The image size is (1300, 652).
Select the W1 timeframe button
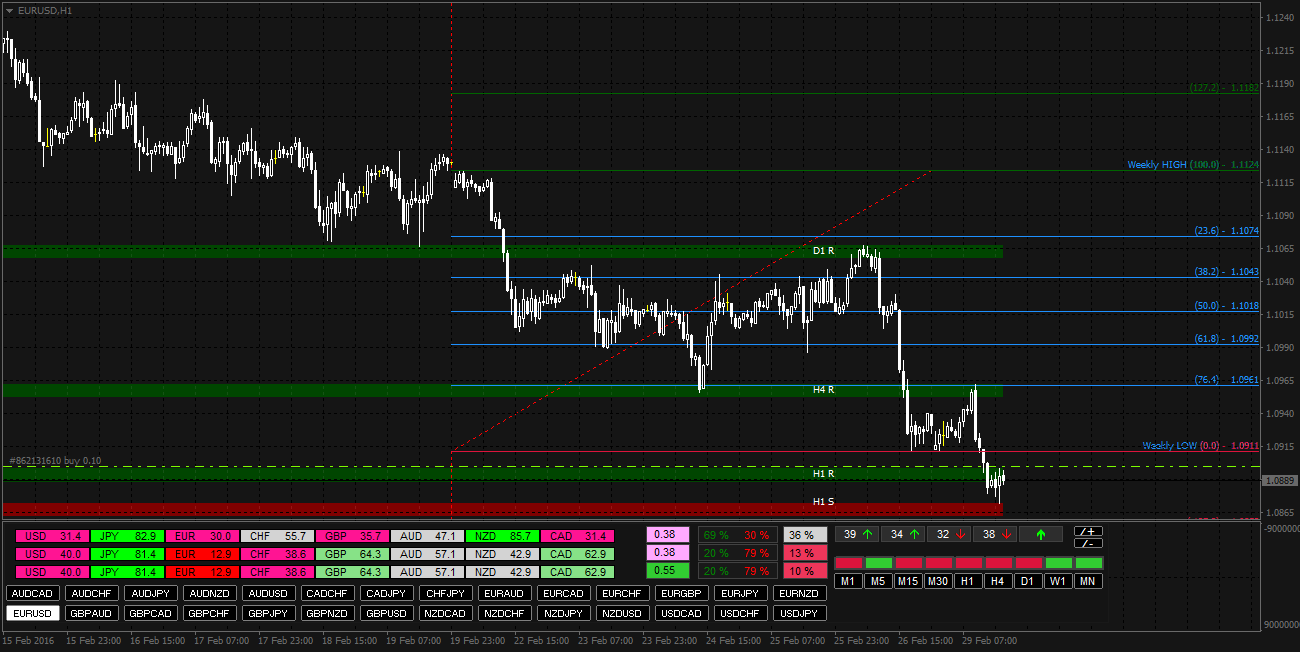[1058, 581]
